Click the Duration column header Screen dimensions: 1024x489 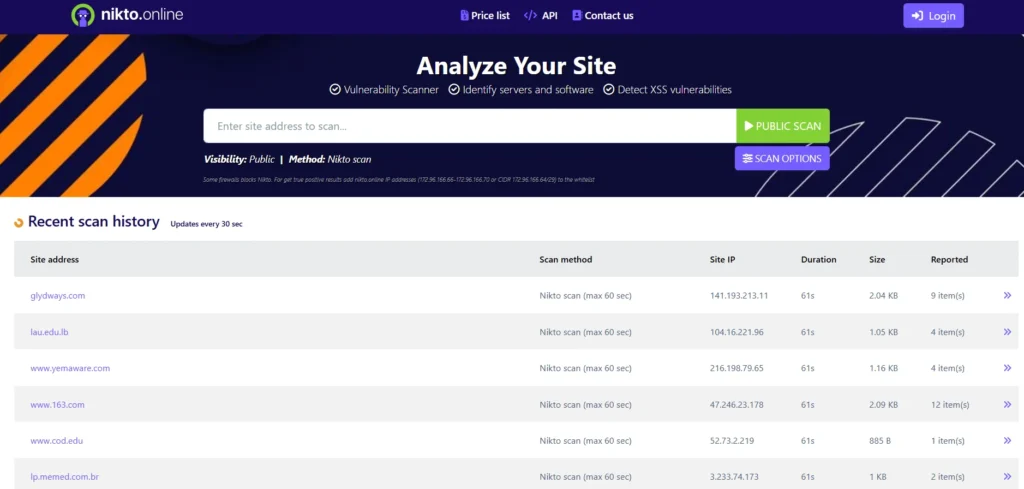tap(818, 259)
